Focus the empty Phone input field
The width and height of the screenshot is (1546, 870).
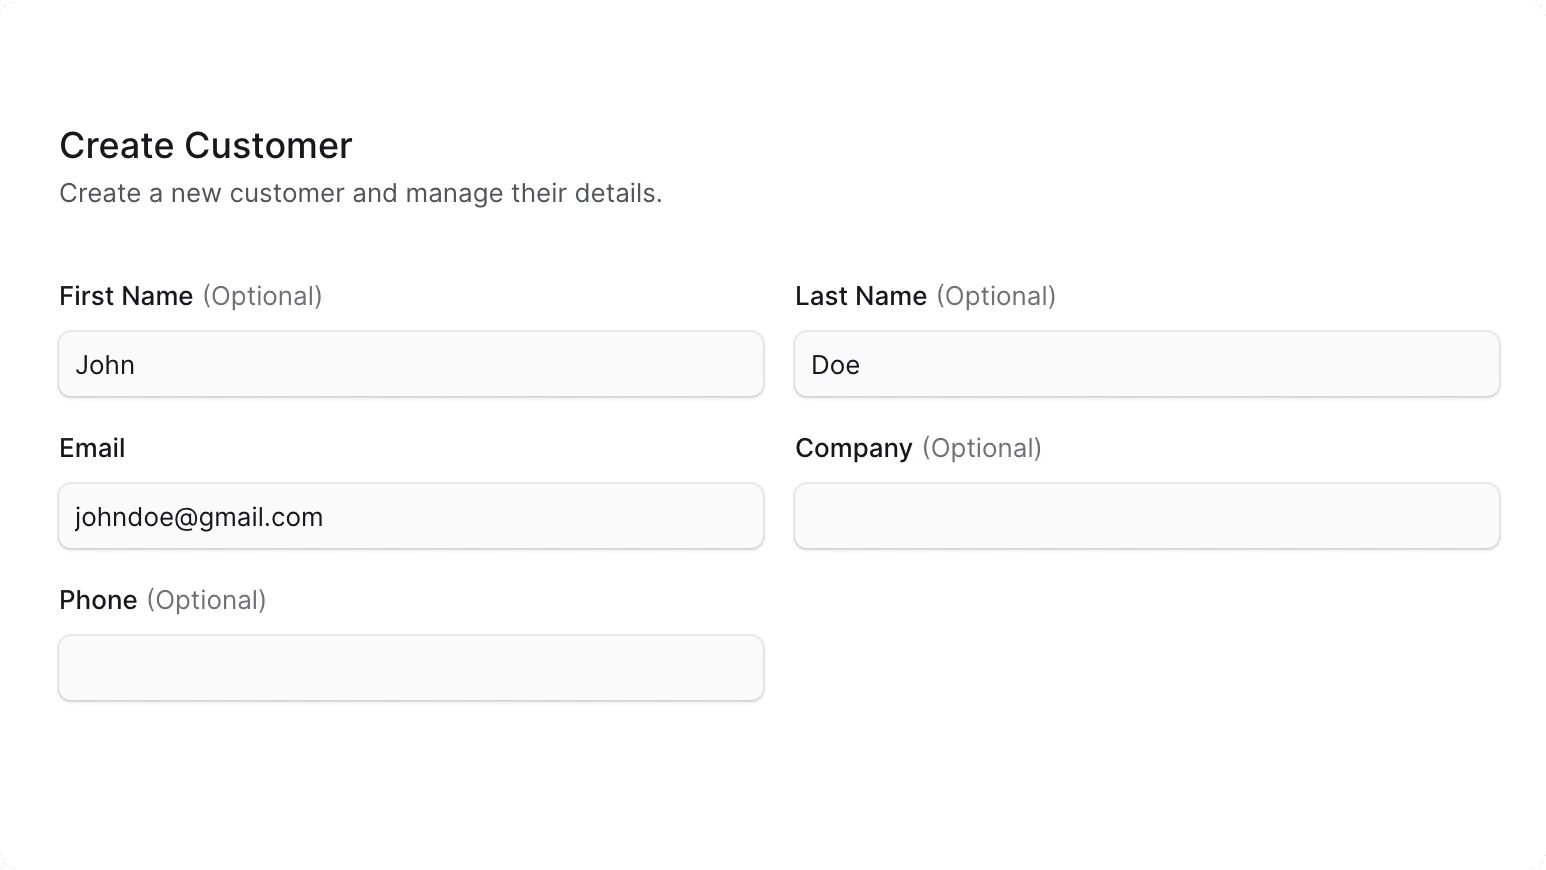click(410, 668)
